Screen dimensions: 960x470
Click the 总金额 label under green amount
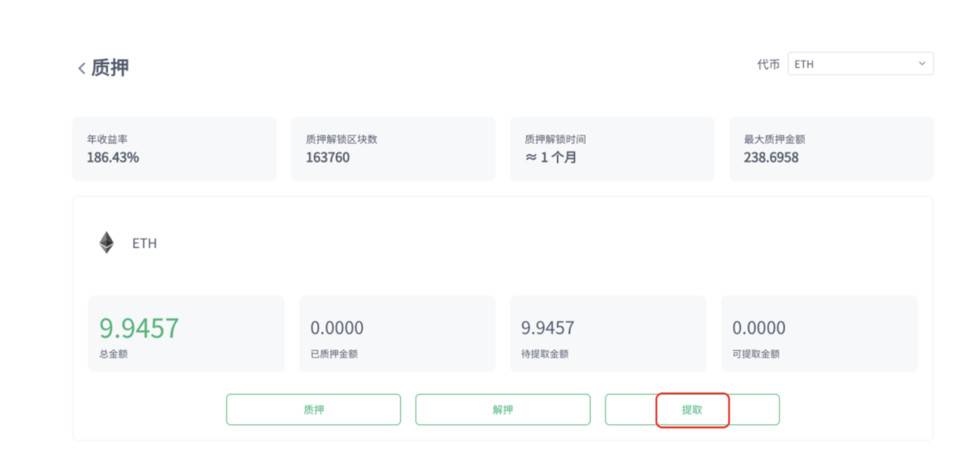coord(113,353)
